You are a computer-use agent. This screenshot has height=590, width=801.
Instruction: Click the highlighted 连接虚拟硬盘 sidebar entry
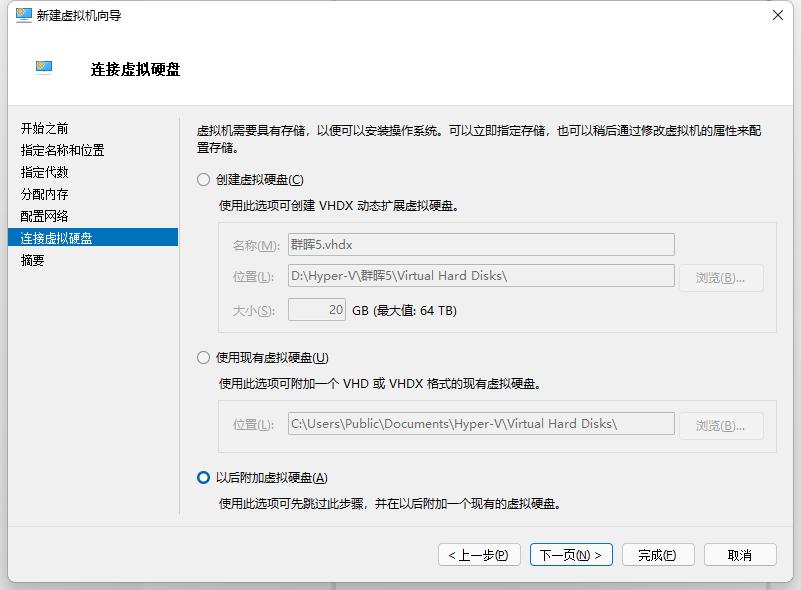(x=55, y=237)
